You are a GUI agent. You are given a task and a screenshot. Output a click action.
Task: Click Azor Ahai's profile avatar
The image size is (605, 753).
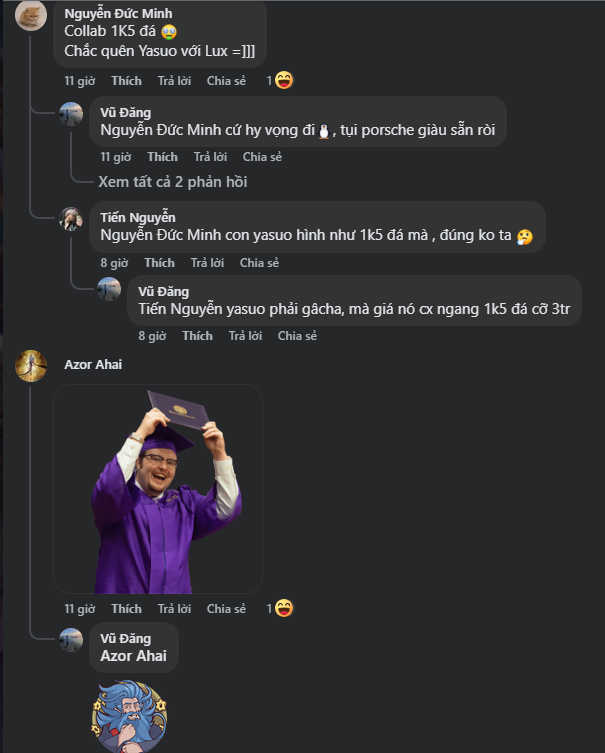point(31,366)
